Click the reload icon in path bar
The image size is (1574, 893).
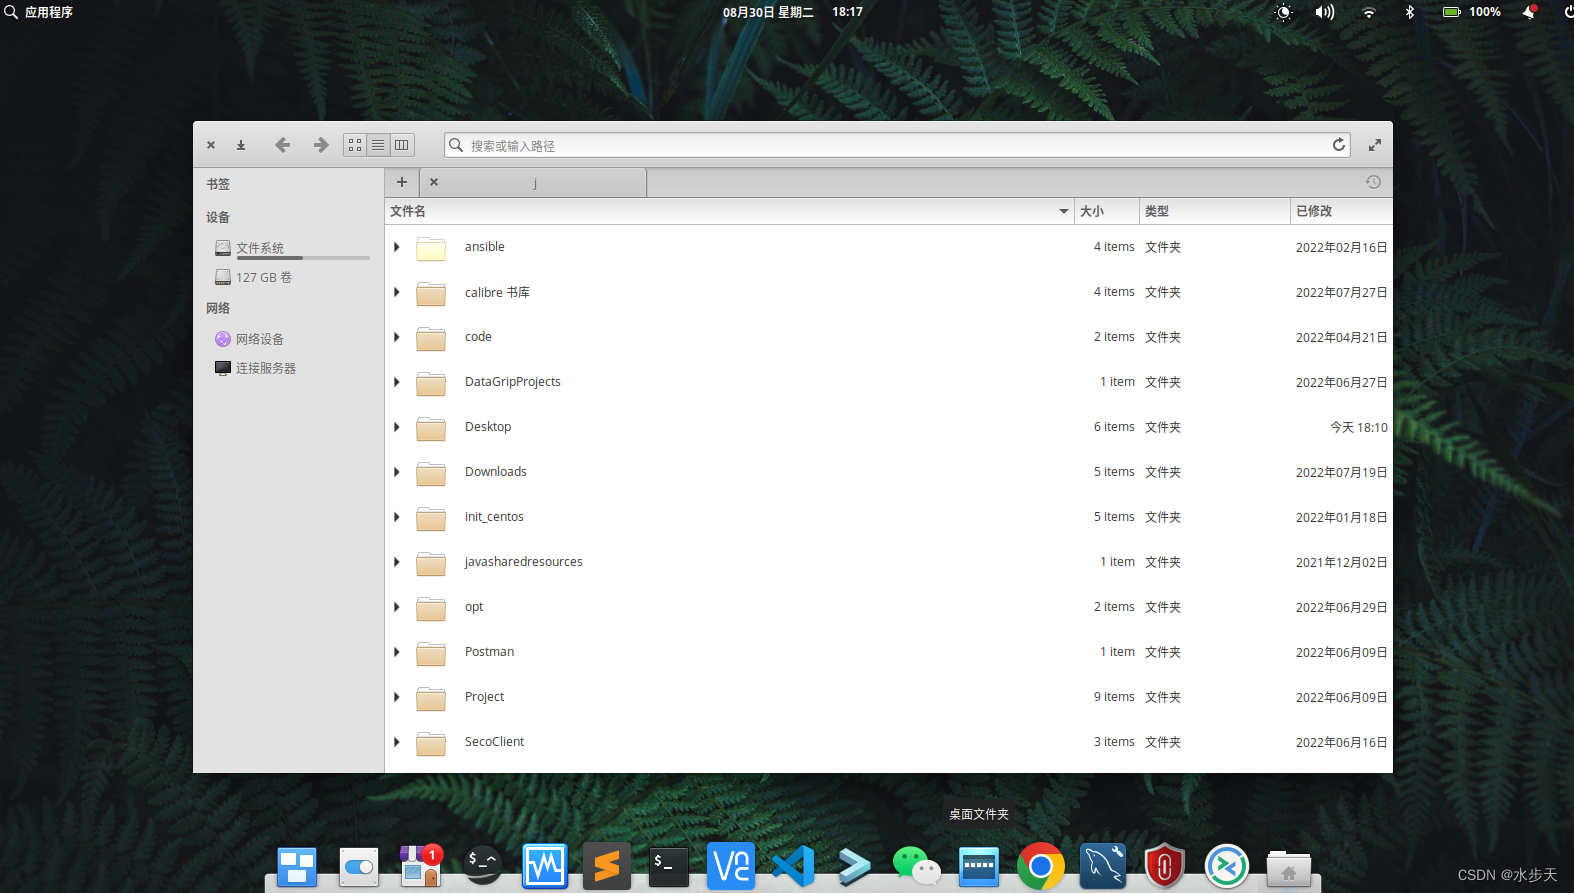coord(1338,145)
